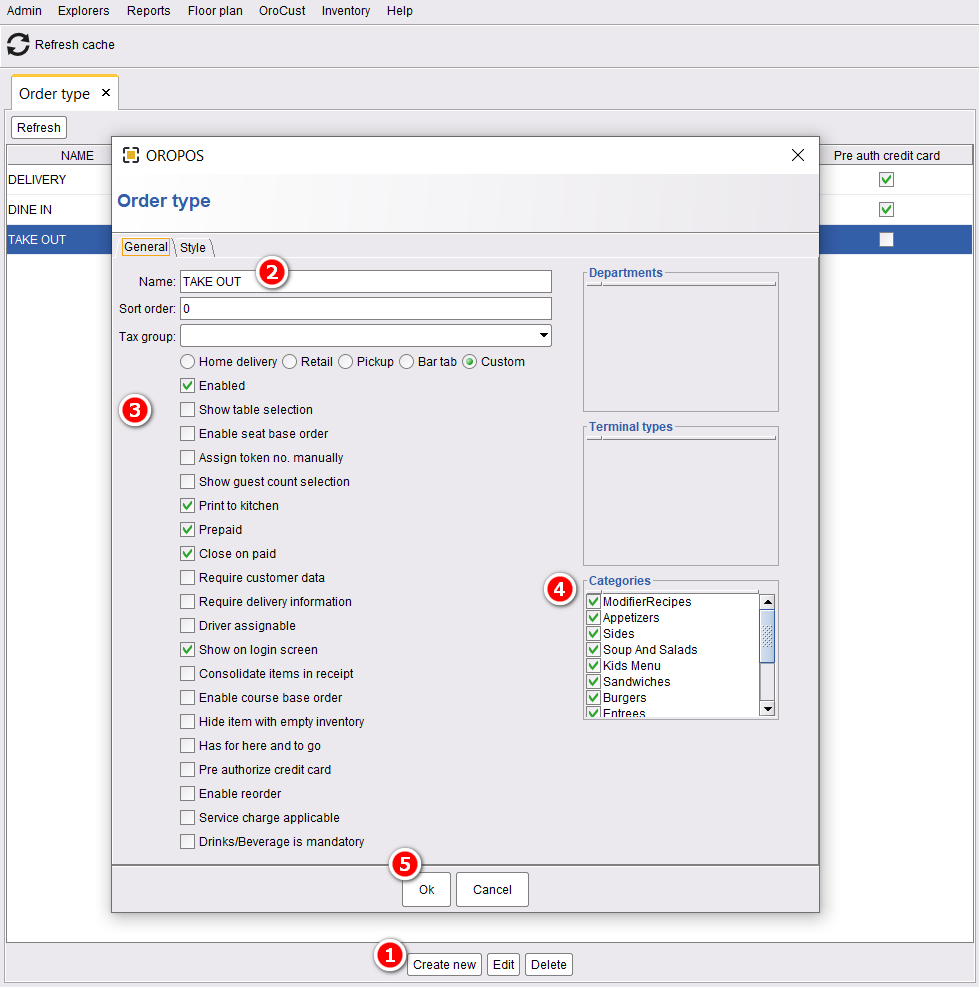Click the Ok button
Viewport: 979px width, 987px height.
pyautogui.click(x=426, y=889)
